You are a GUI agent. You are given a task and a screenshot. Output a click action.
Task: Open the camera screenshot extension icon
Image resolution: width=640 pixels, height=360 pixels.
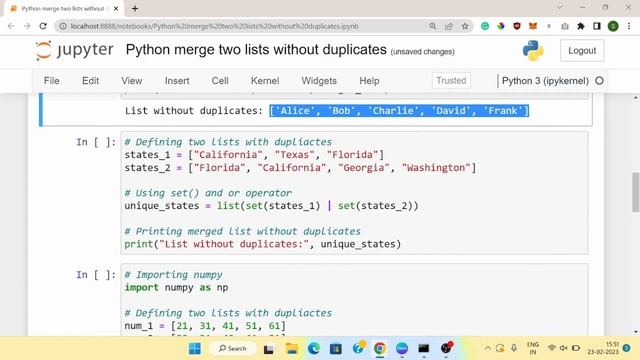(565, 26)
